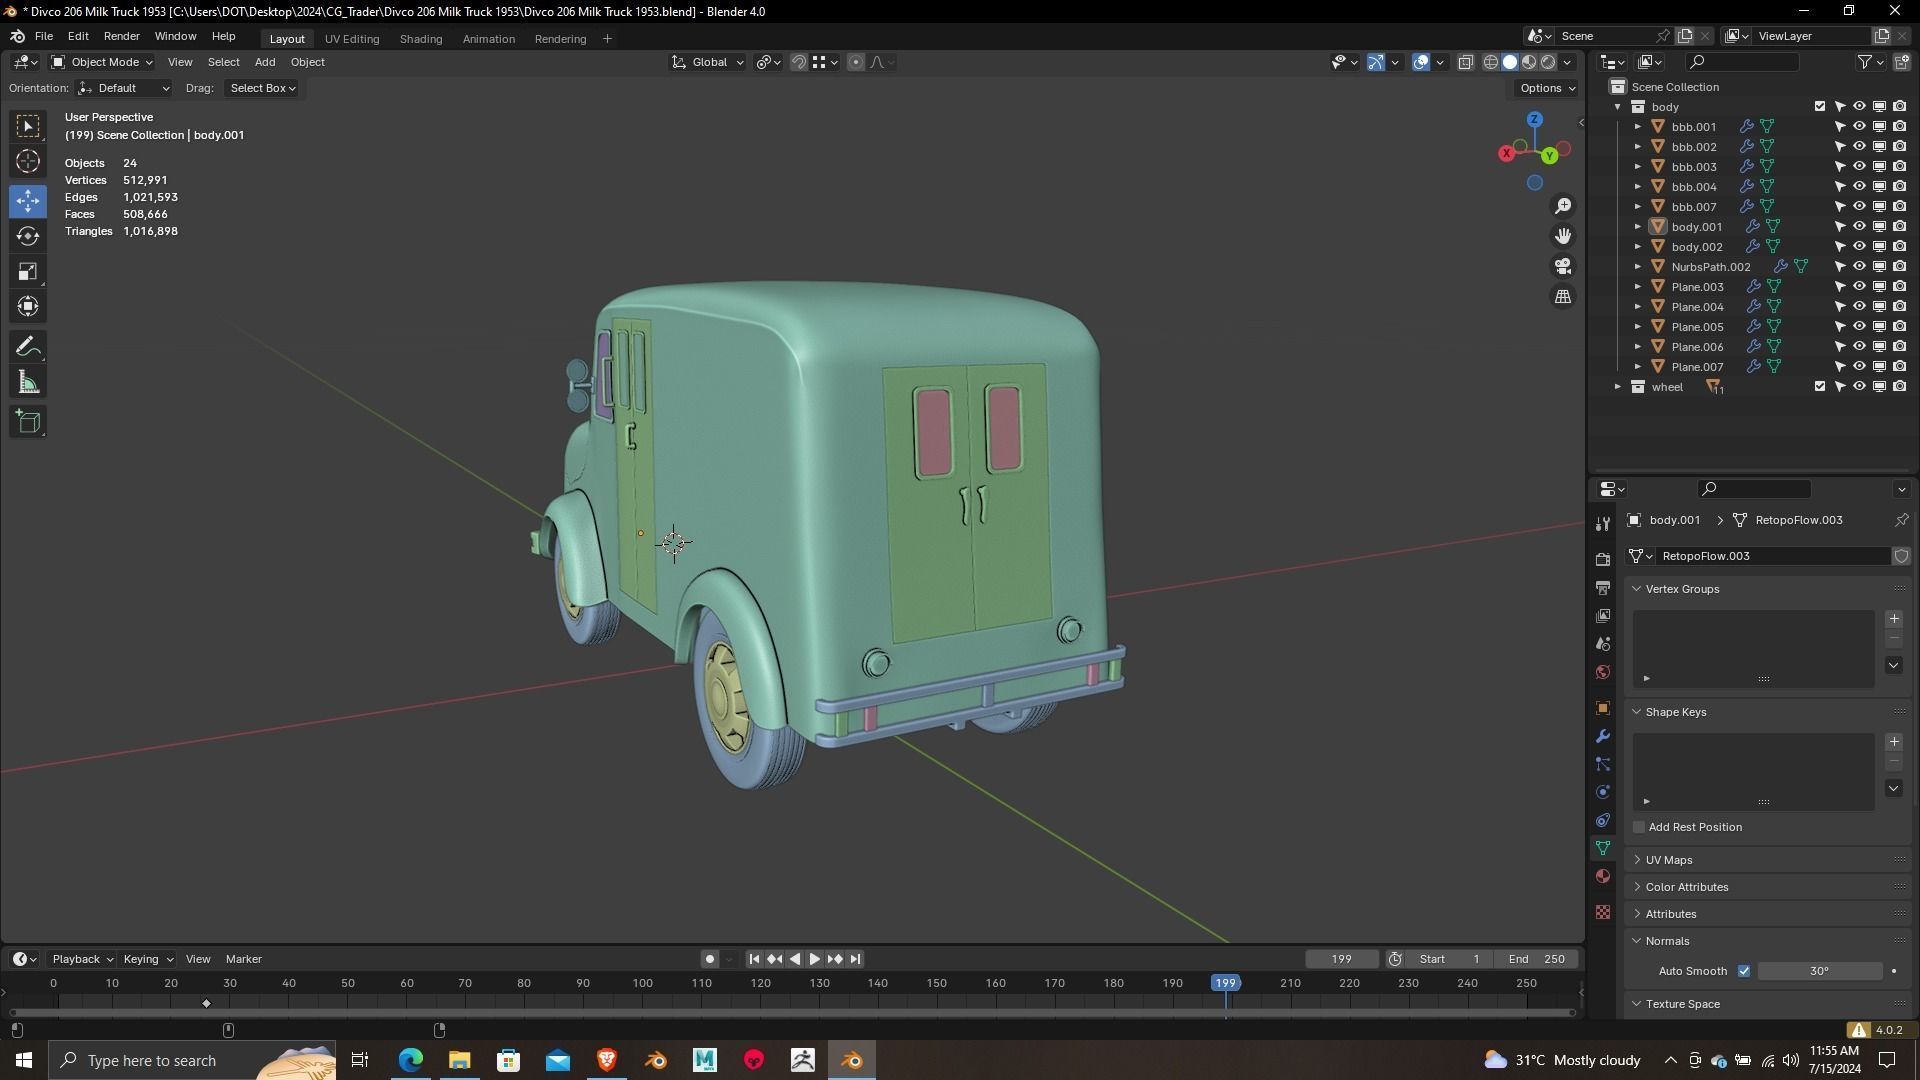Toggle snapping magnet icon
This screenshot has width=1920, height=1080.
(x=798, y=62)
